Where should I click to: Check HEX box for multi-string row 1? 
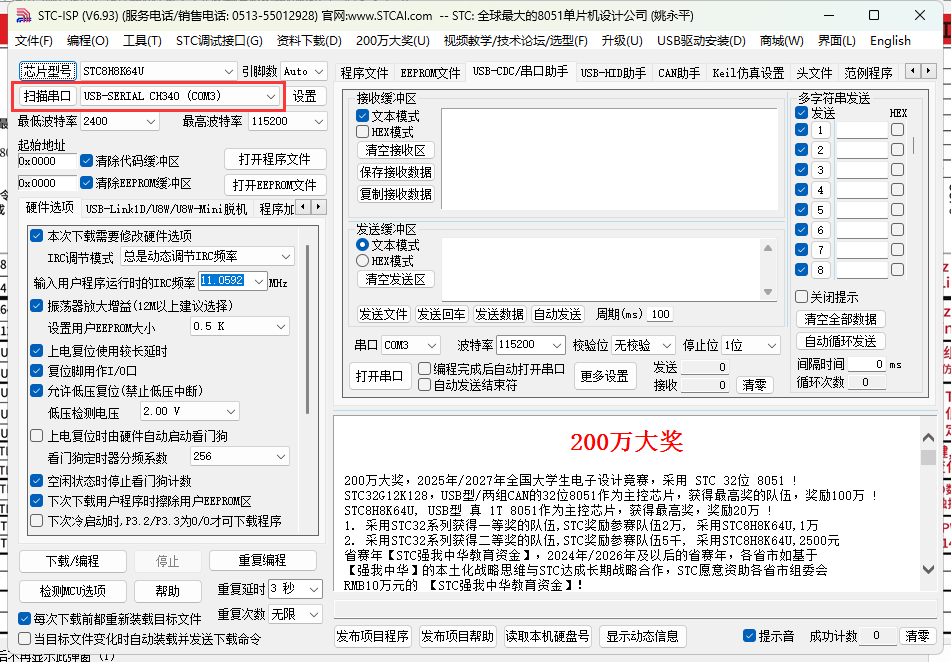pyautogui.click(x=898, y=129)
